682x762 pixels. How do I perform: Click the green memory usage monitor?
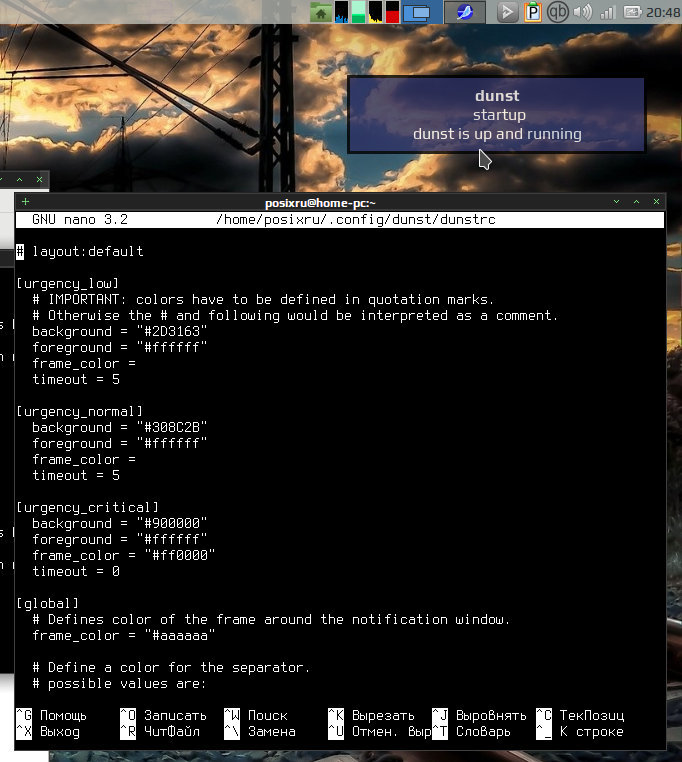359,12
